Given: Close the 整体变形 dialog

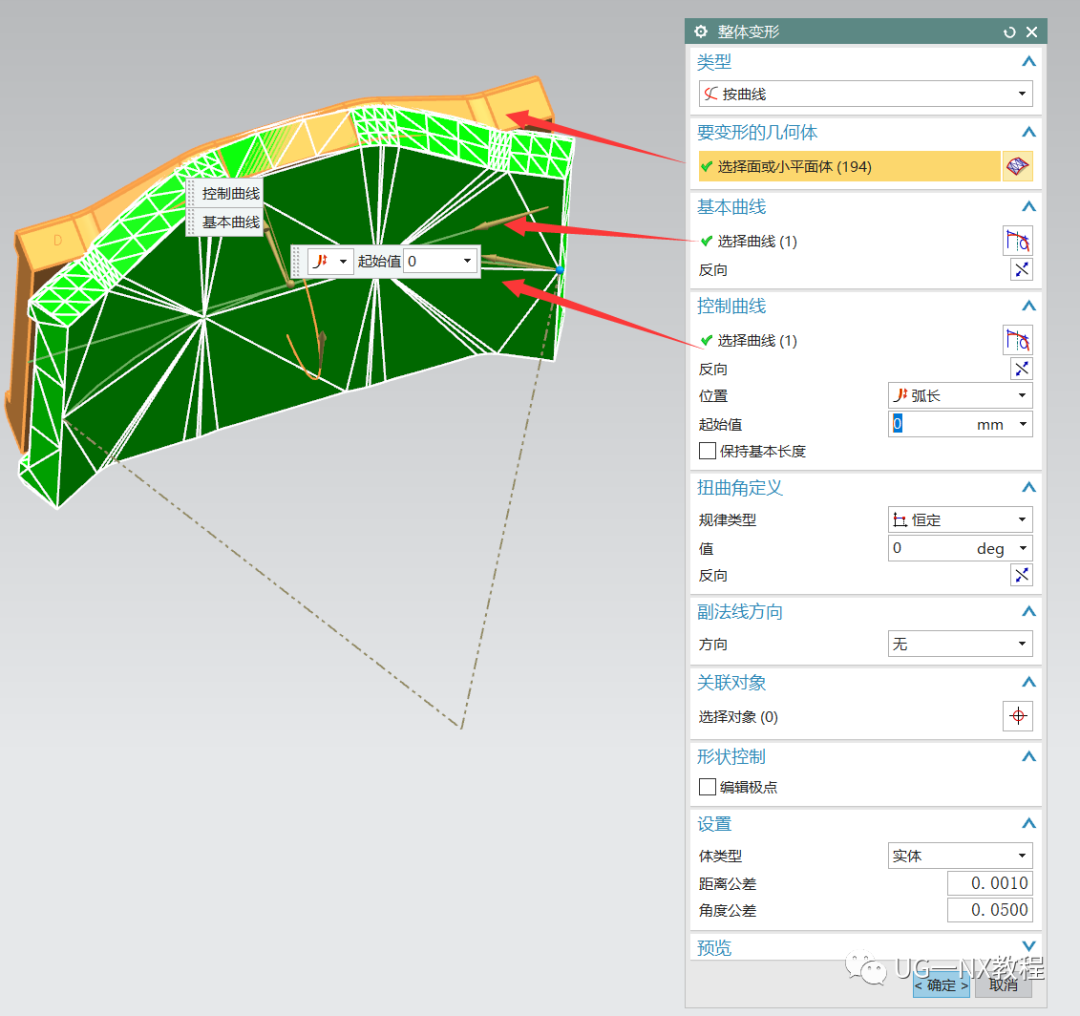Looking at the screenshot, I should pos(1032,32).
